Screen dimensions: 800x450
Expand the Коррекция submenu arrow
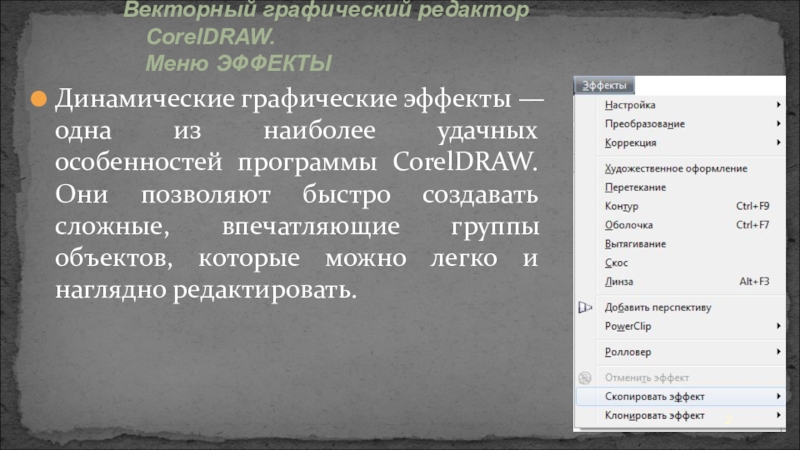779,142
